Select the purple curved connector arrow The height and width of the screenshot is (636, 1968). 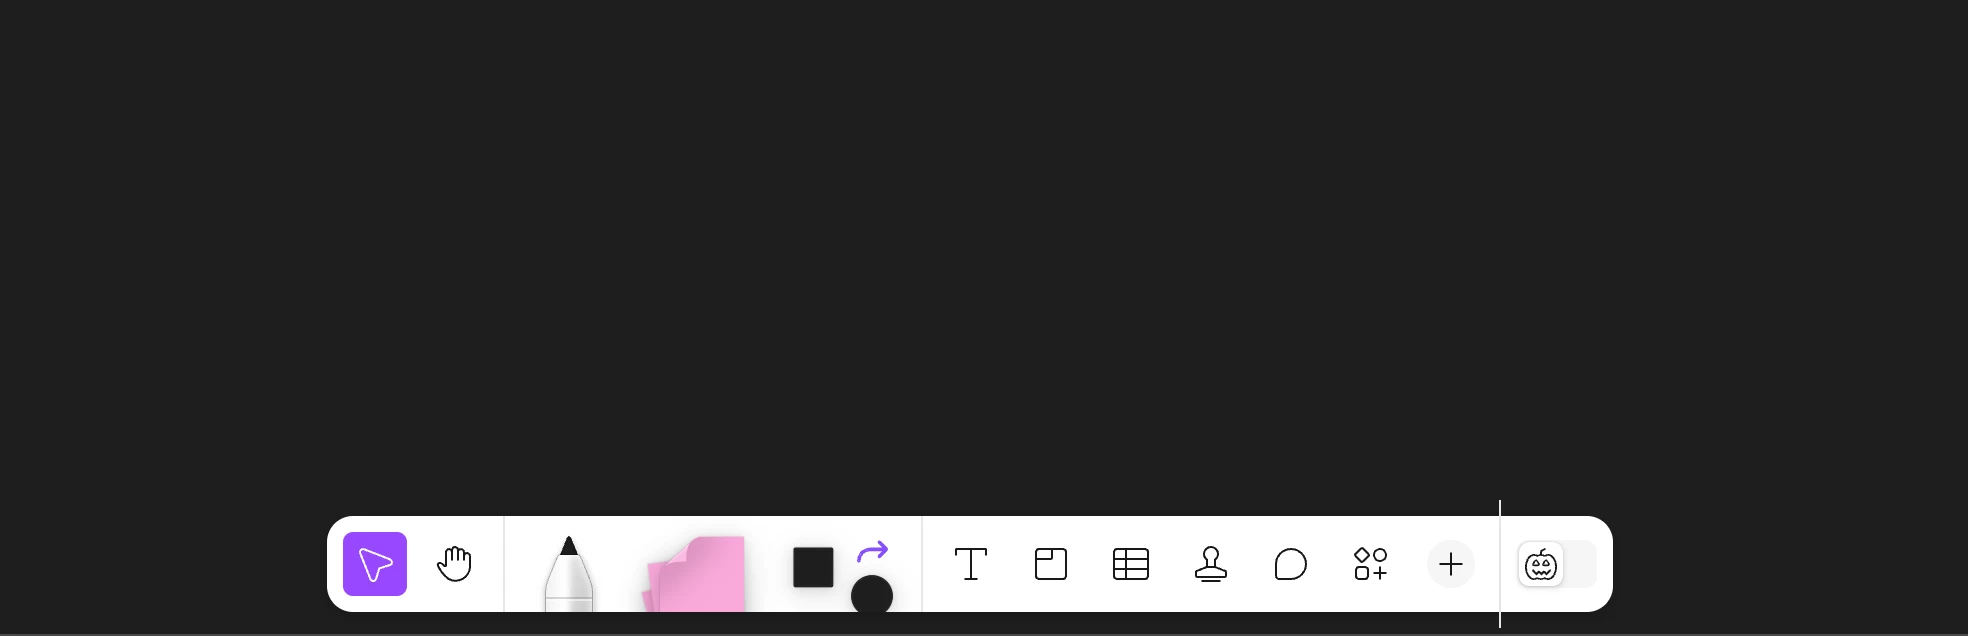[x=873, y=551]
